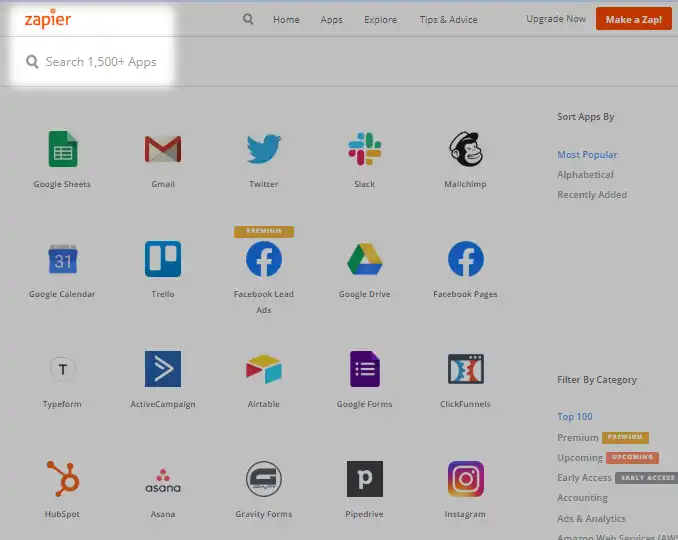The image size is (678, 540).
Task: Select the Airtable app icon
Action: 264,369
